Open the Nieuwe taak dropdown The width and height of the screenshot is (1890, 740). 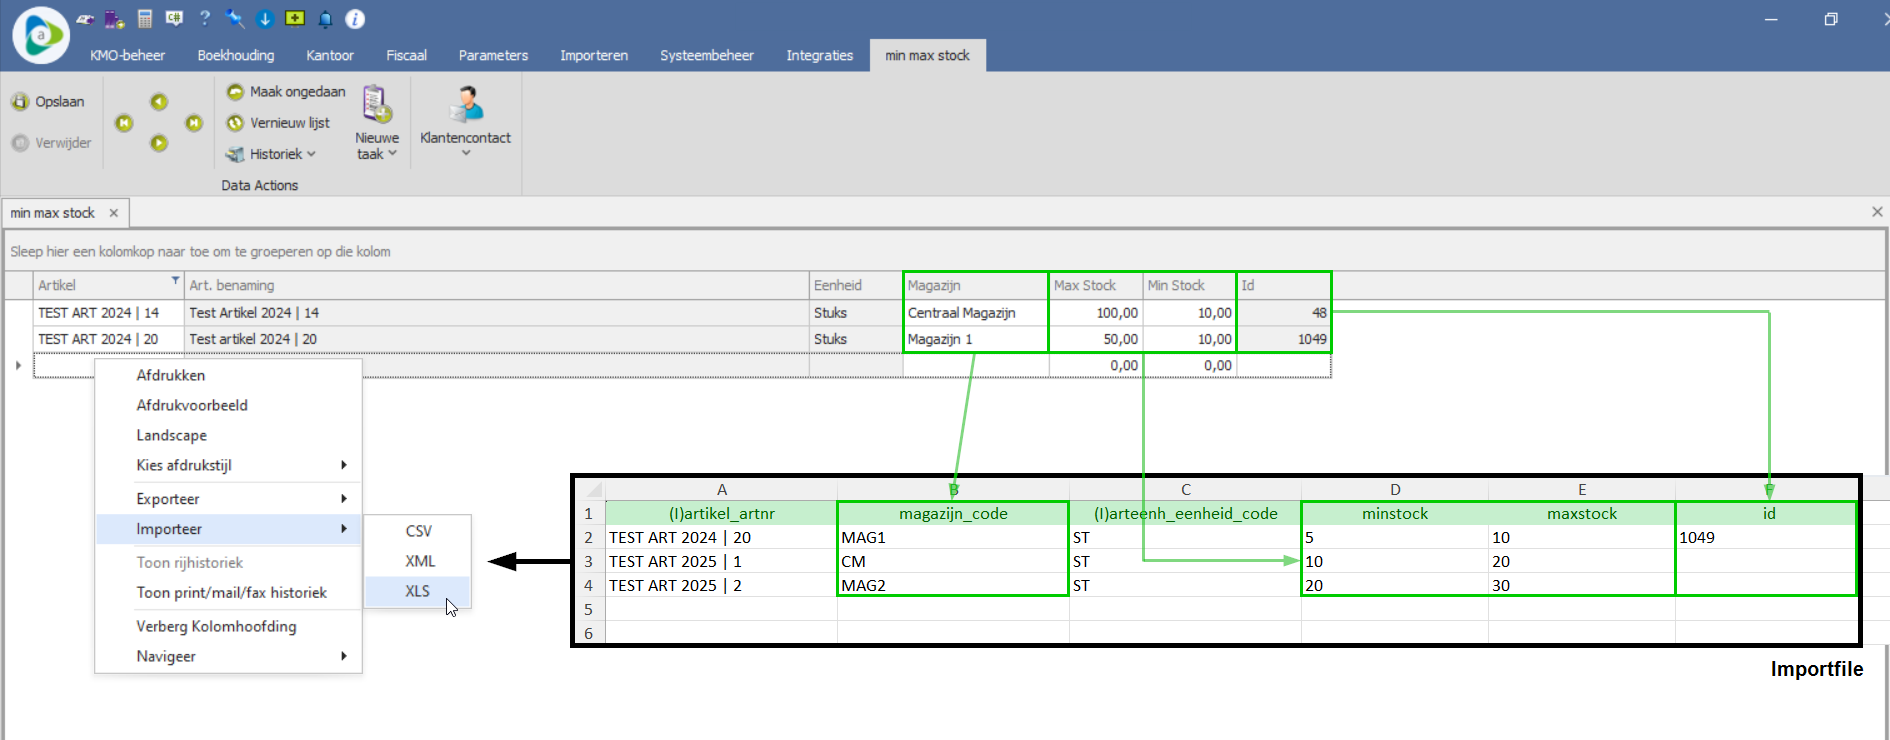[377, 146]
